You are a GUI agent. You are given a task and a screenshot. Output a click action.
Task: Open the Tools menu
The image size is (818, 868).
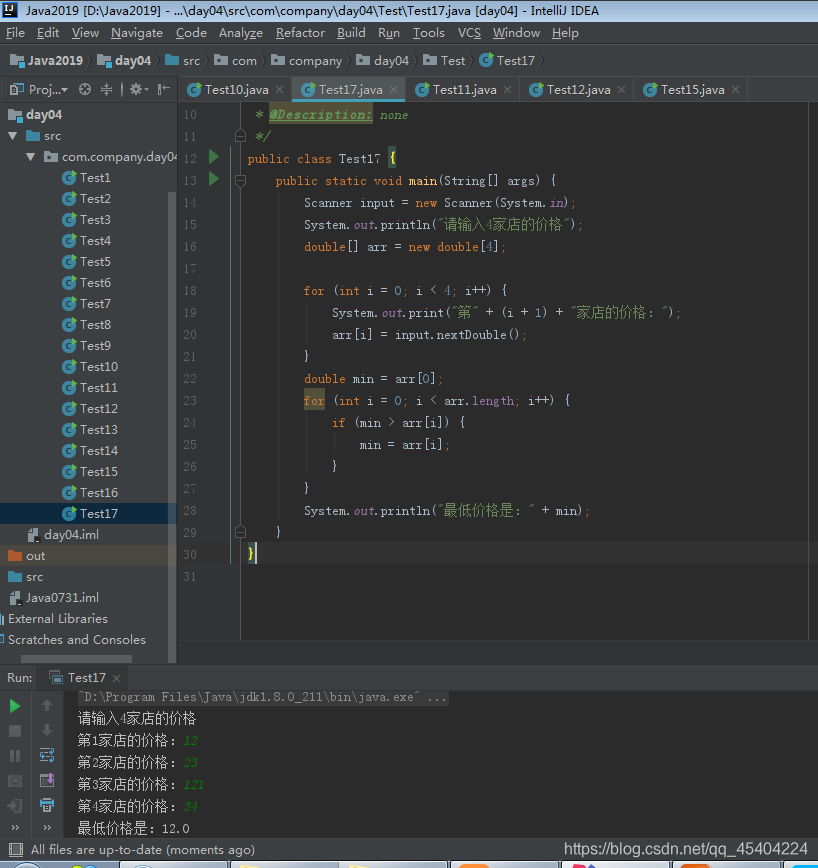pyautogui.click(x=428, y=33)
